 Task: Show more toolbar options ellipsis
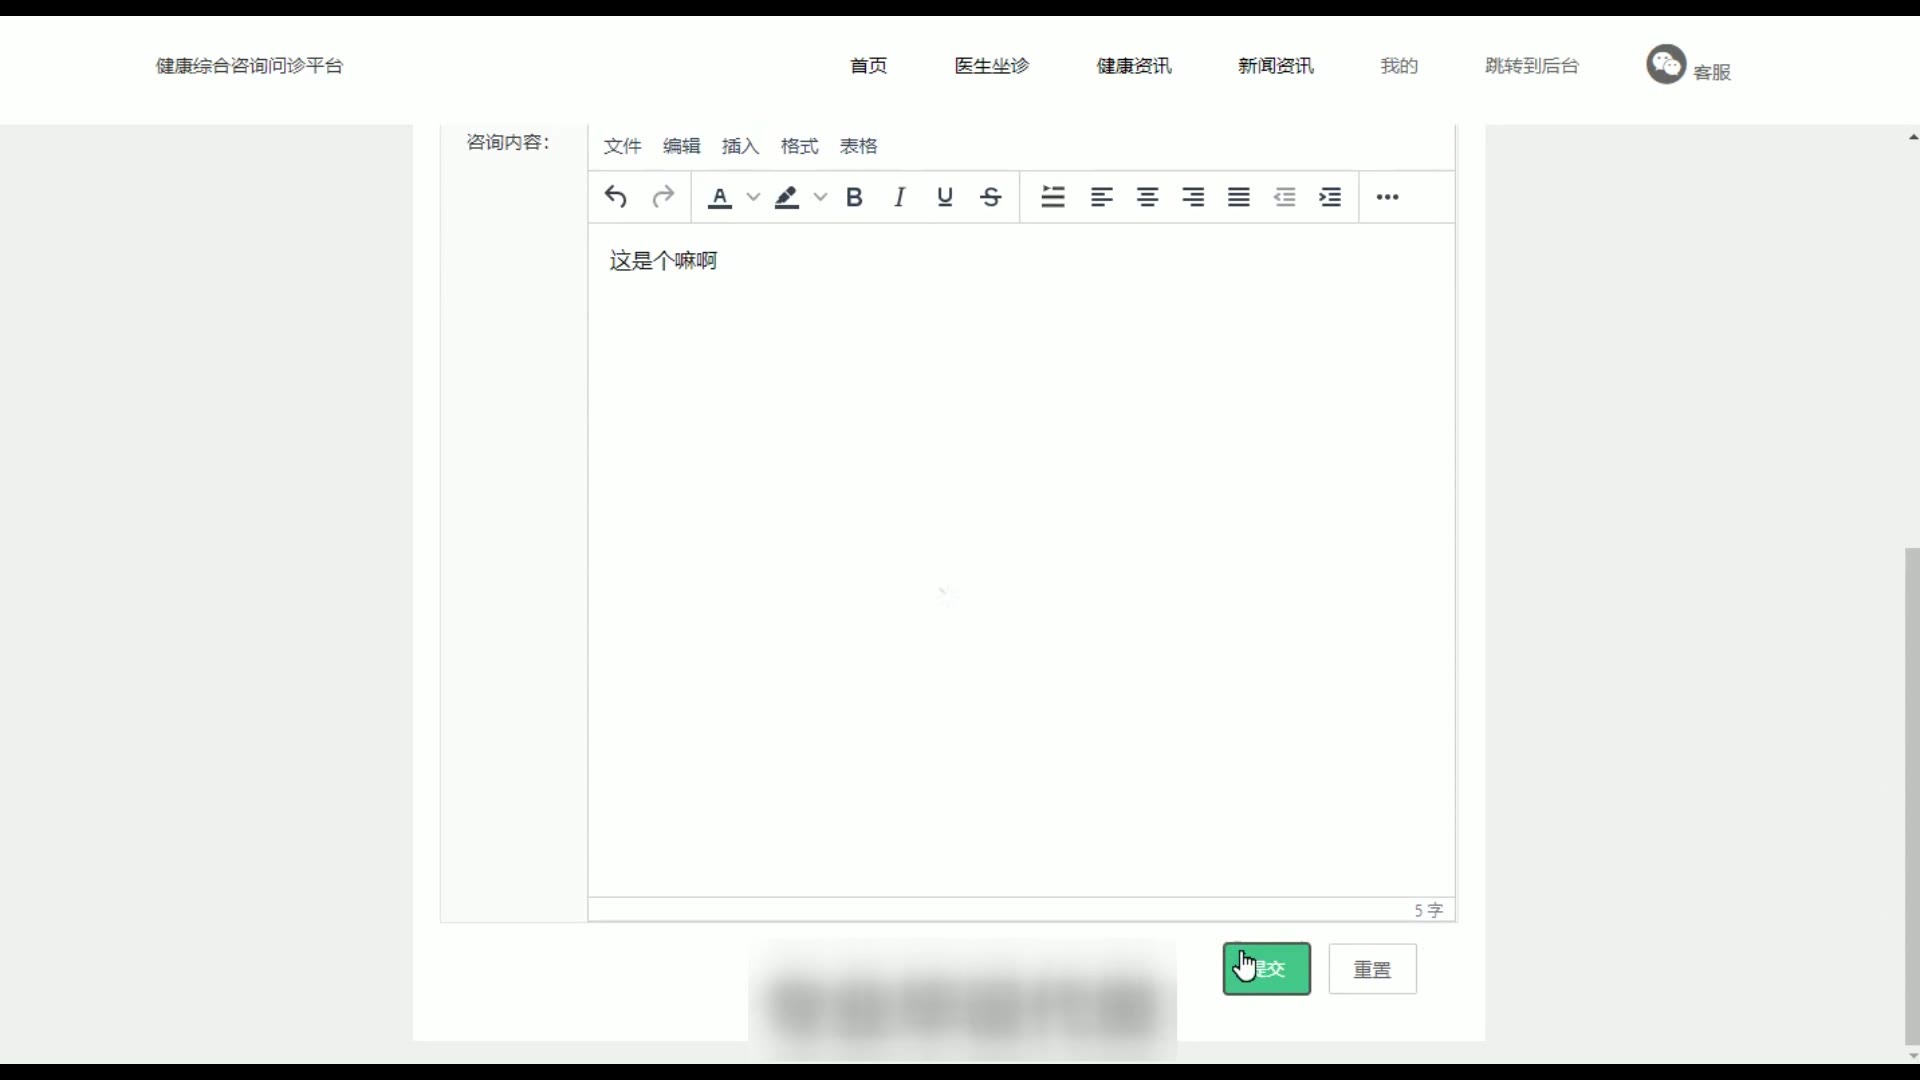(x=1387, y=197)
